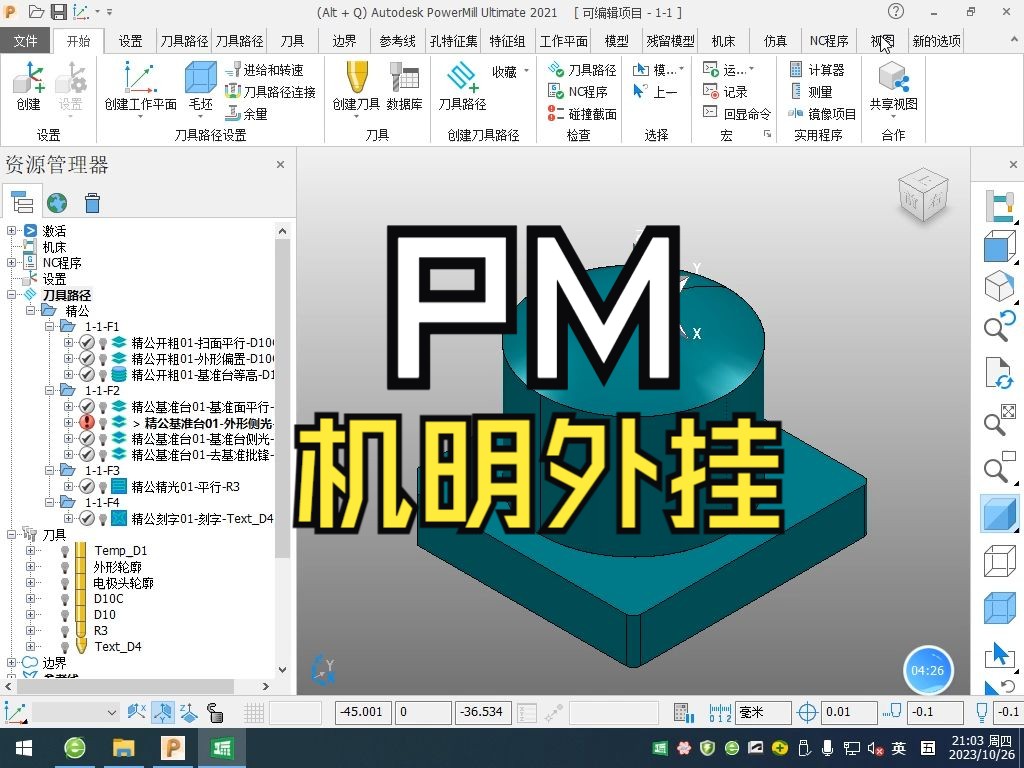
Task: Switch to the 仿真 ribbon tab
Action: [x=775, y=41]
